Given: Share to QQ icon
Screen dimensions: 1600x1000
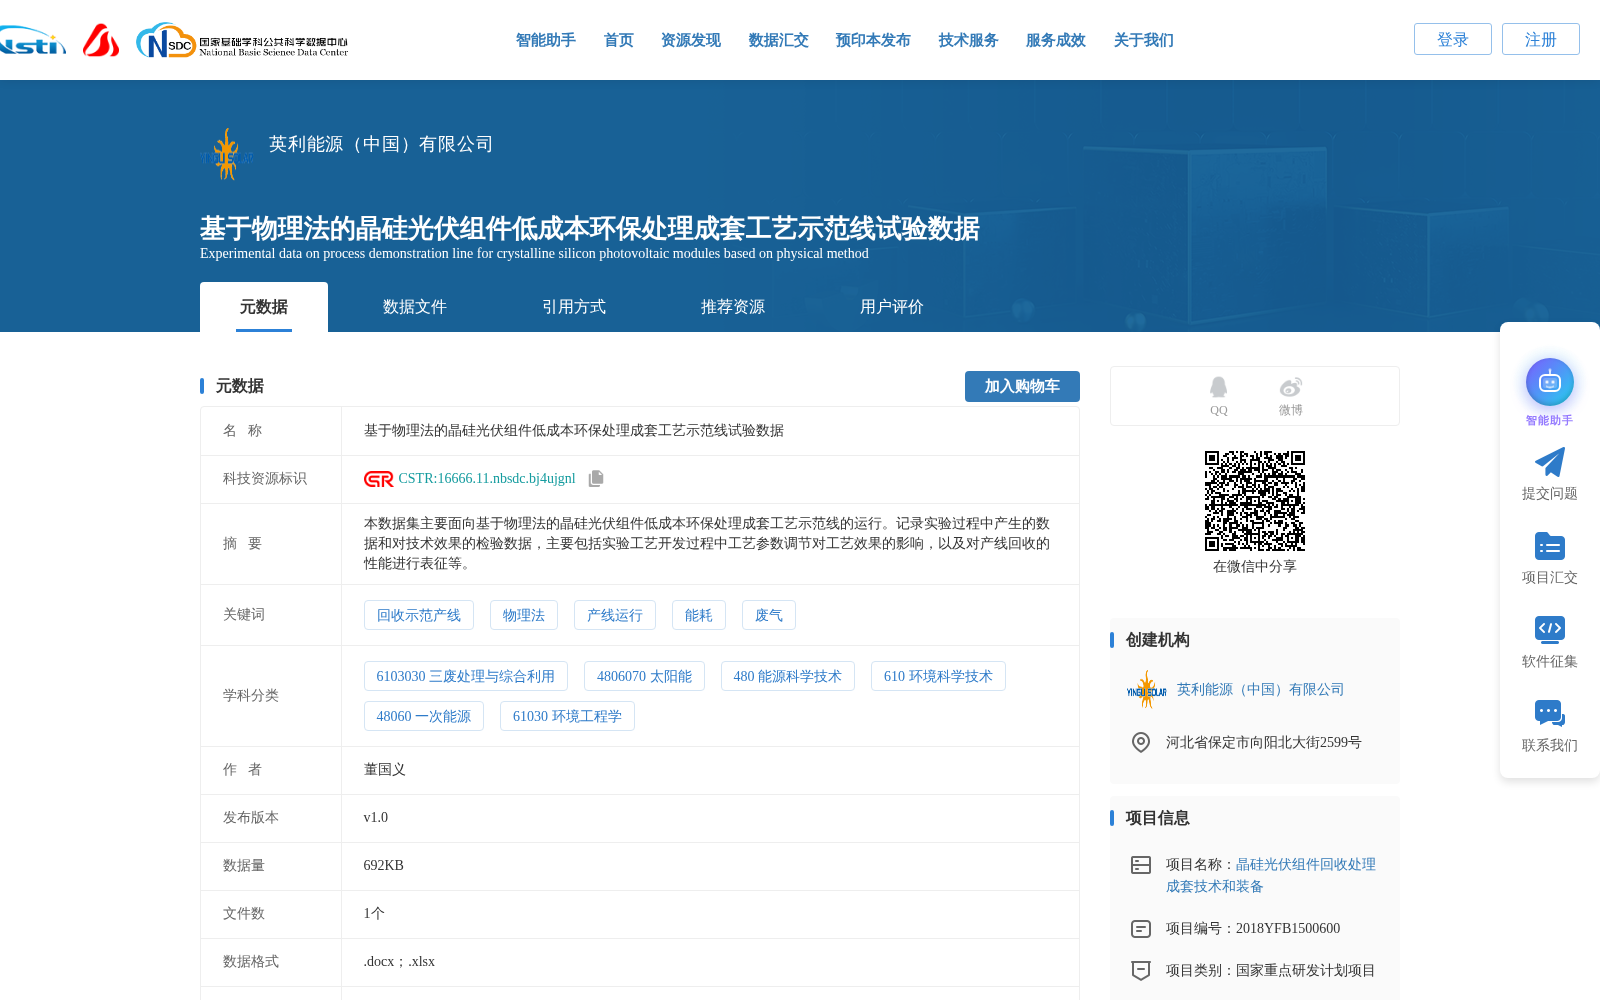Looking at the screenshot, I should (x=1218, y=387).
